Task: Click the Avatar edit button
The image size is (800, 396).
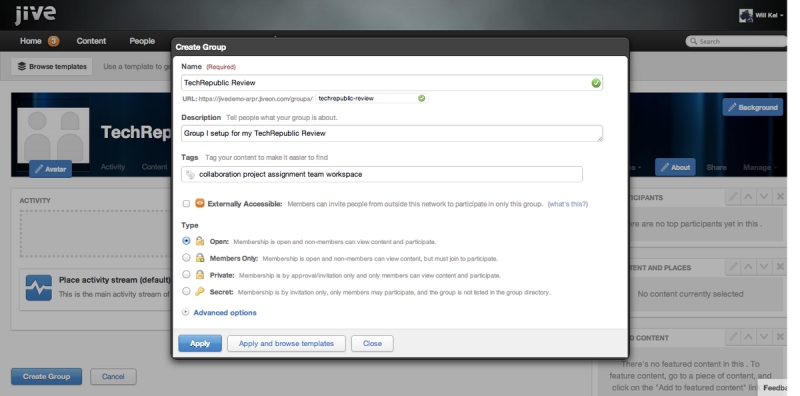Action: pos(51,169)
